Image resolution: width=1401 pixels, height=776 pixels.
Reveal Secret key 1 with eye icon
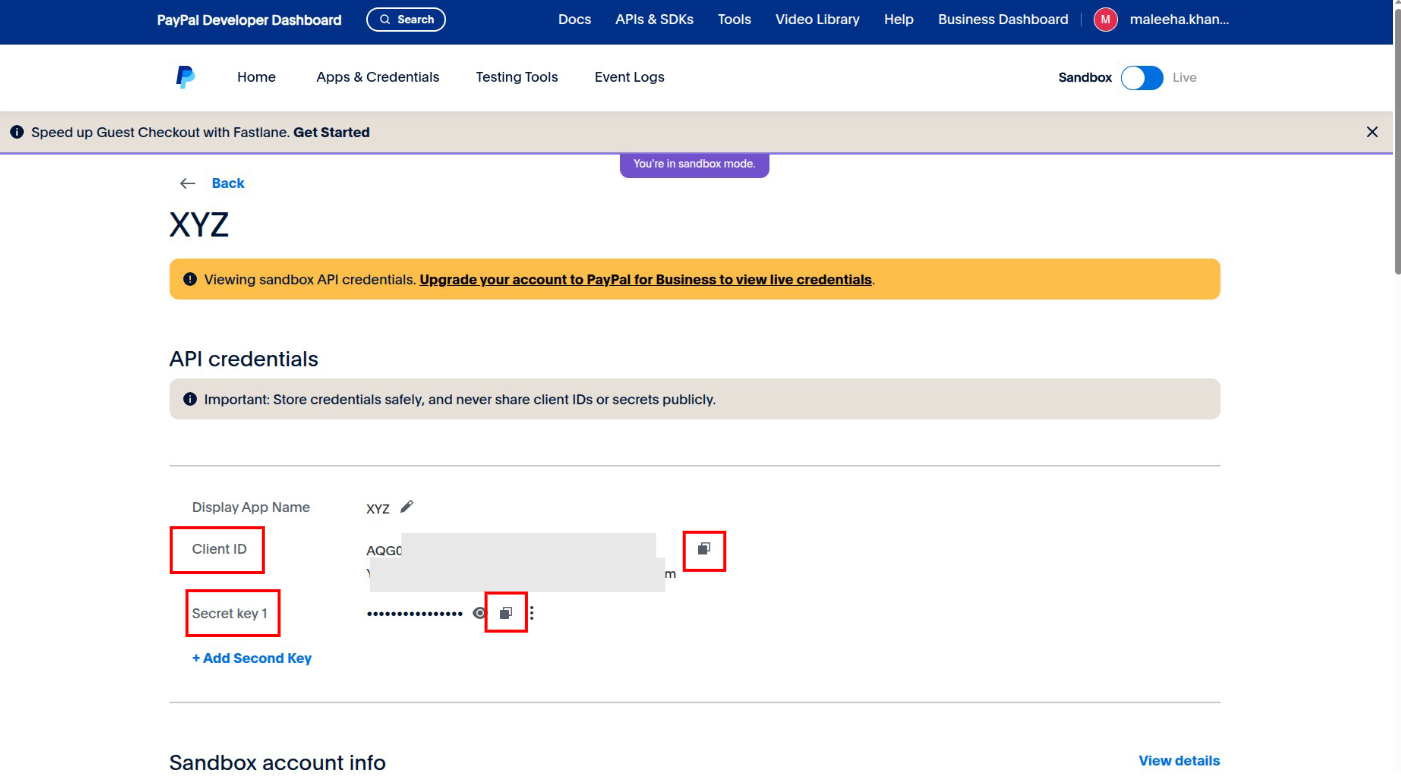[x=479, y=613]
